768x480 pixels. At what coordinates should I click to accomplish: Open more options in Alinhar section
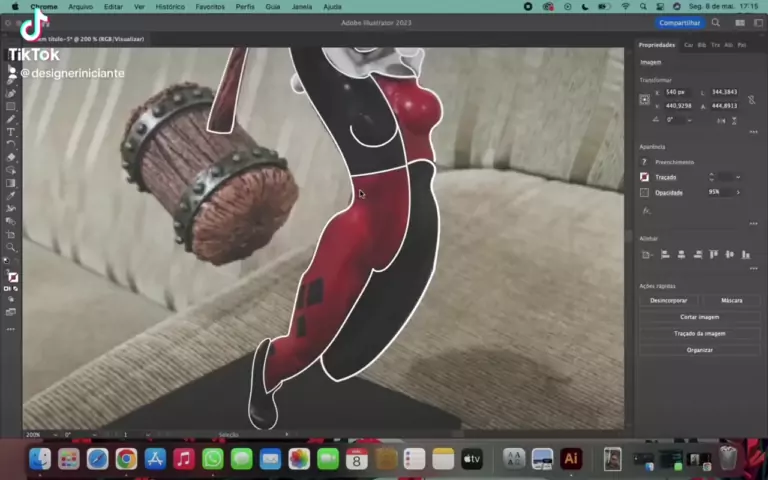pyautogui.click(x=753, y=268)
